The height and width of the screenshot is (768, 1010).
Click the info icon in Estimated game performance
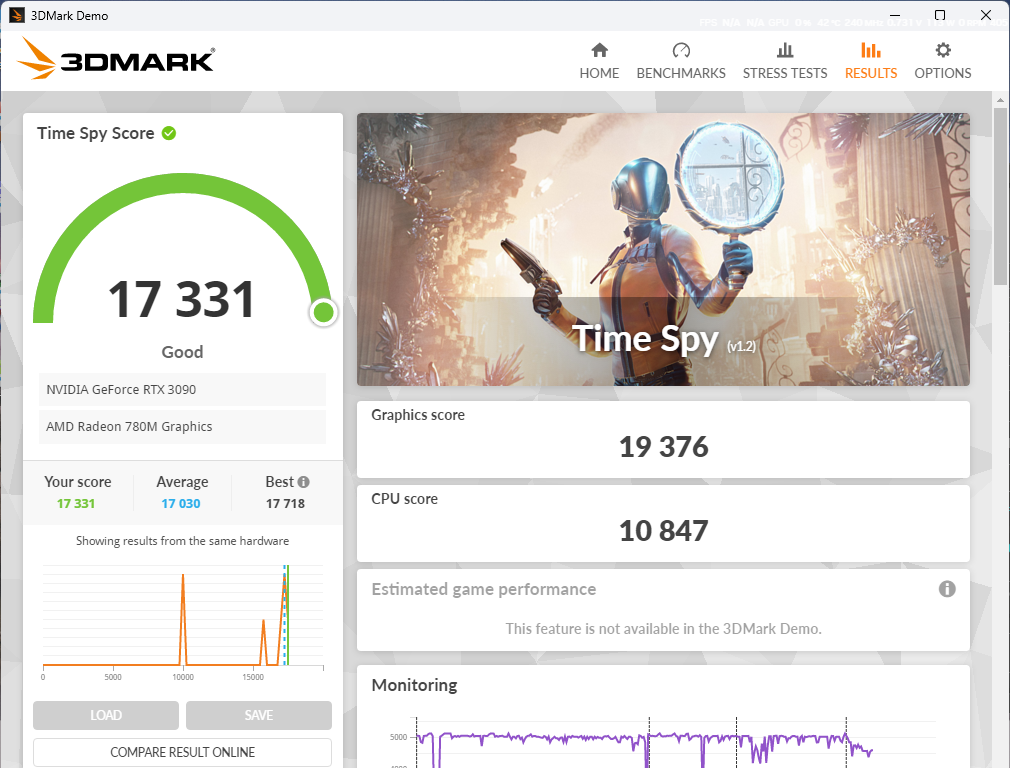click(x=947, y=589)
